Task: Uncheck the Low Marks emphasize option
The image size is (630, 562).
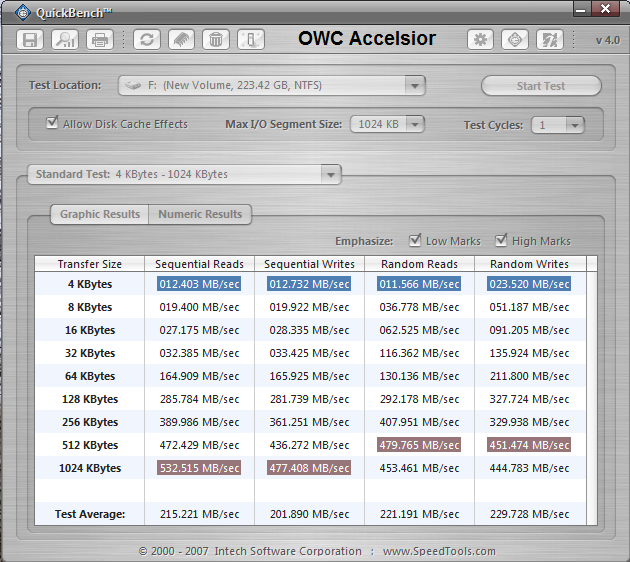Action: coord(416,241)
